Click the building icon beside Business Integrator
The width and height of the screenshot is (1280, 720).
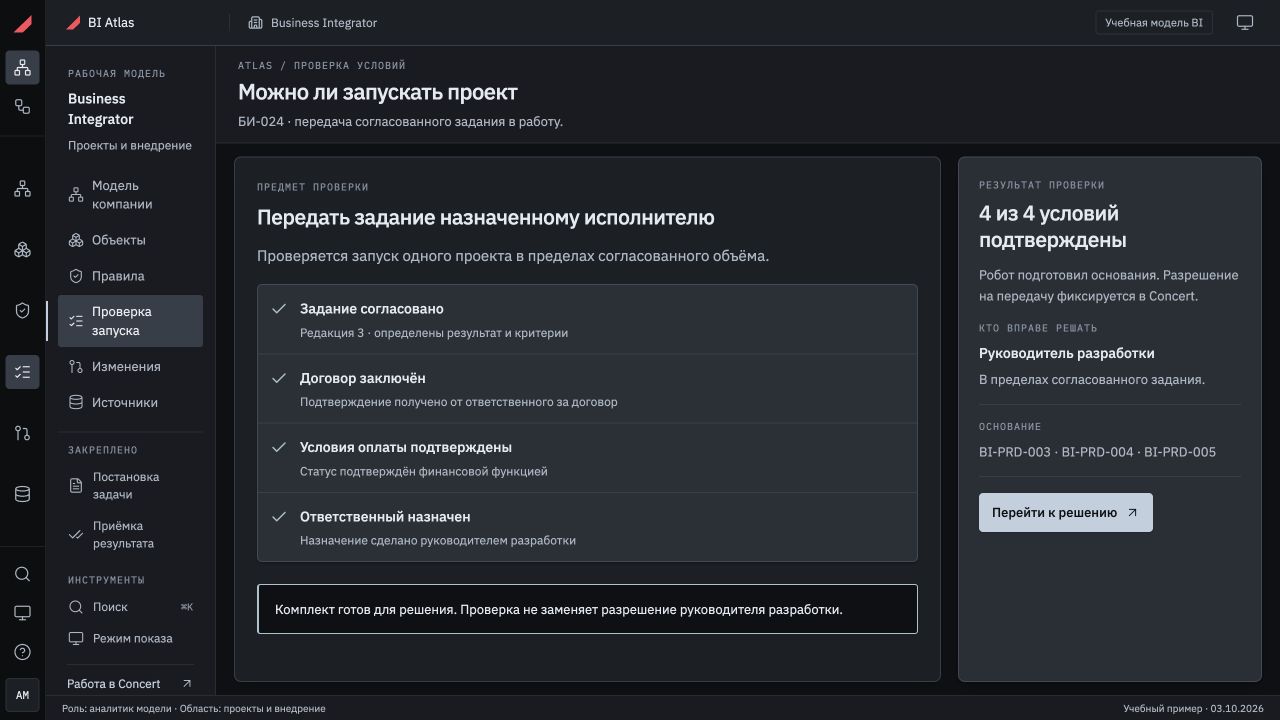(x=255, y=23)
